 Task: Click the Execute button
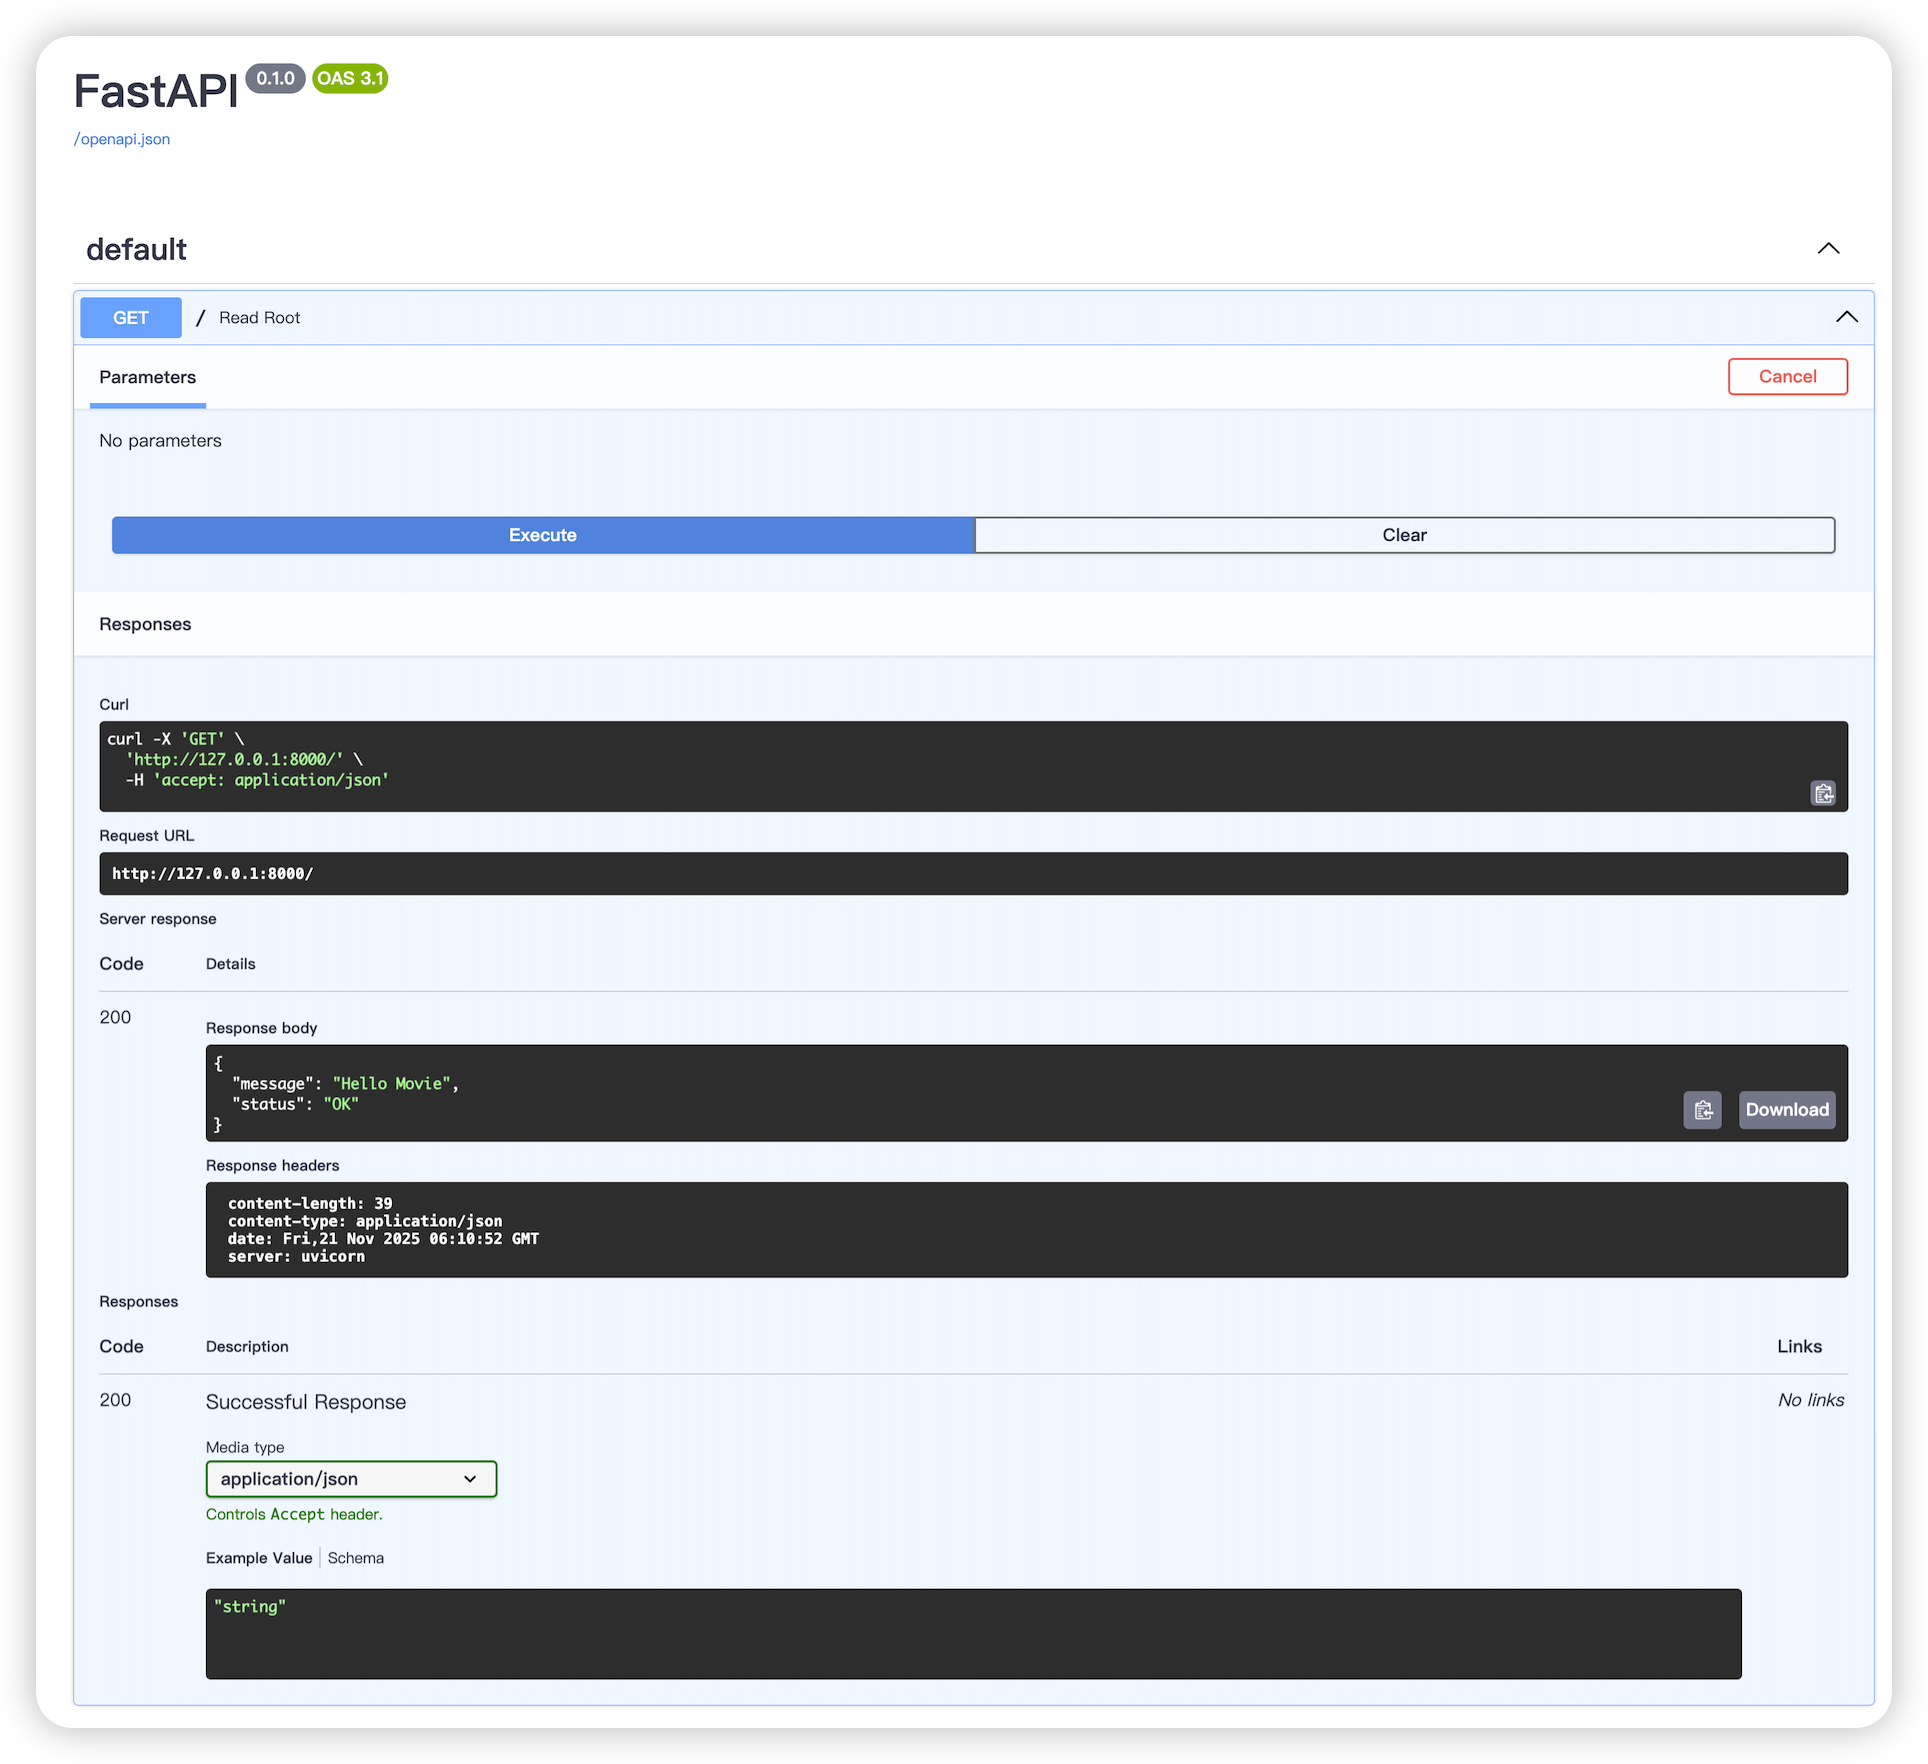[543, 535]
